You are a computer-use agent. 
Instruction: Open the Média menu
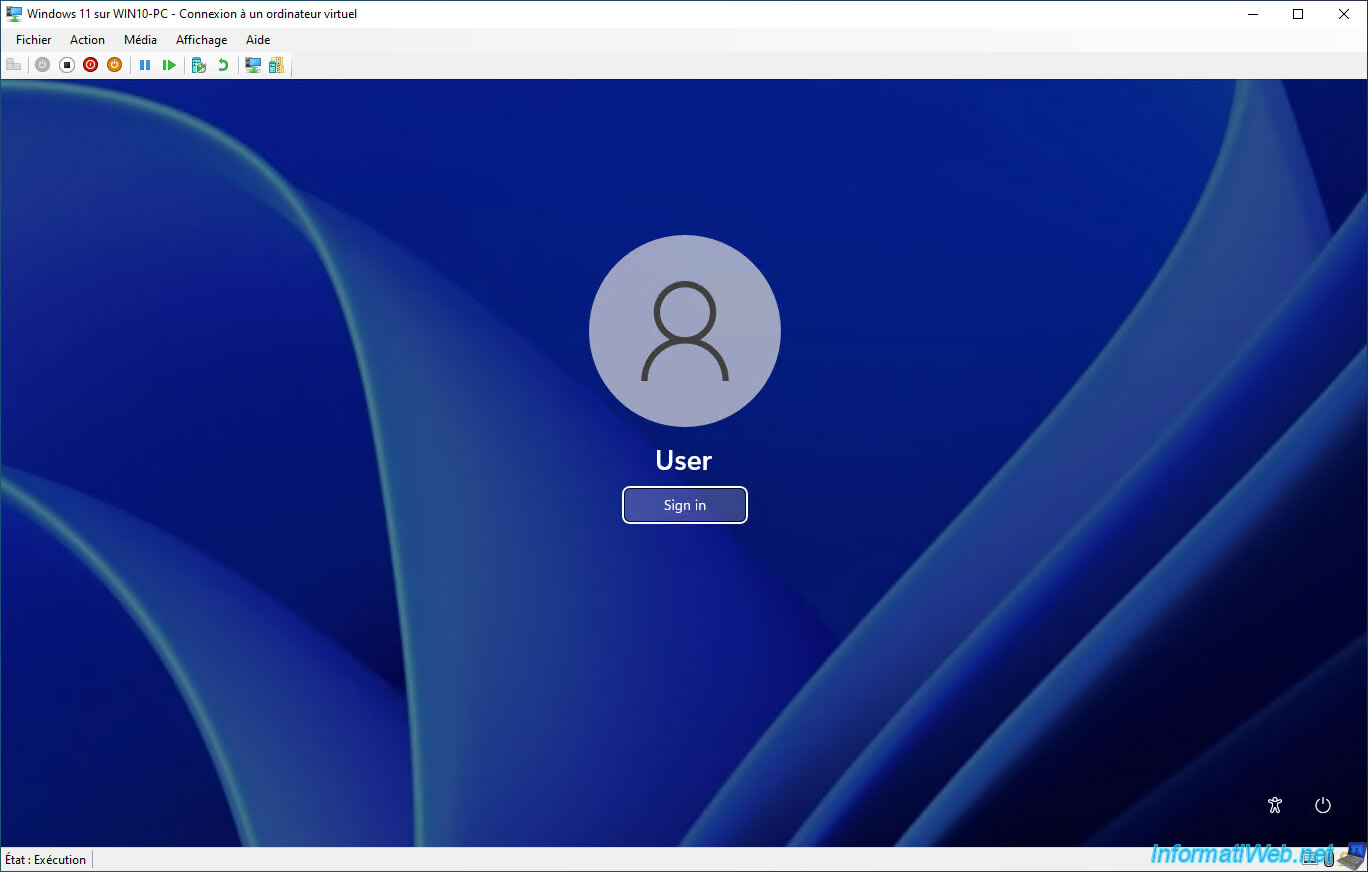click(x=140, y=40)
